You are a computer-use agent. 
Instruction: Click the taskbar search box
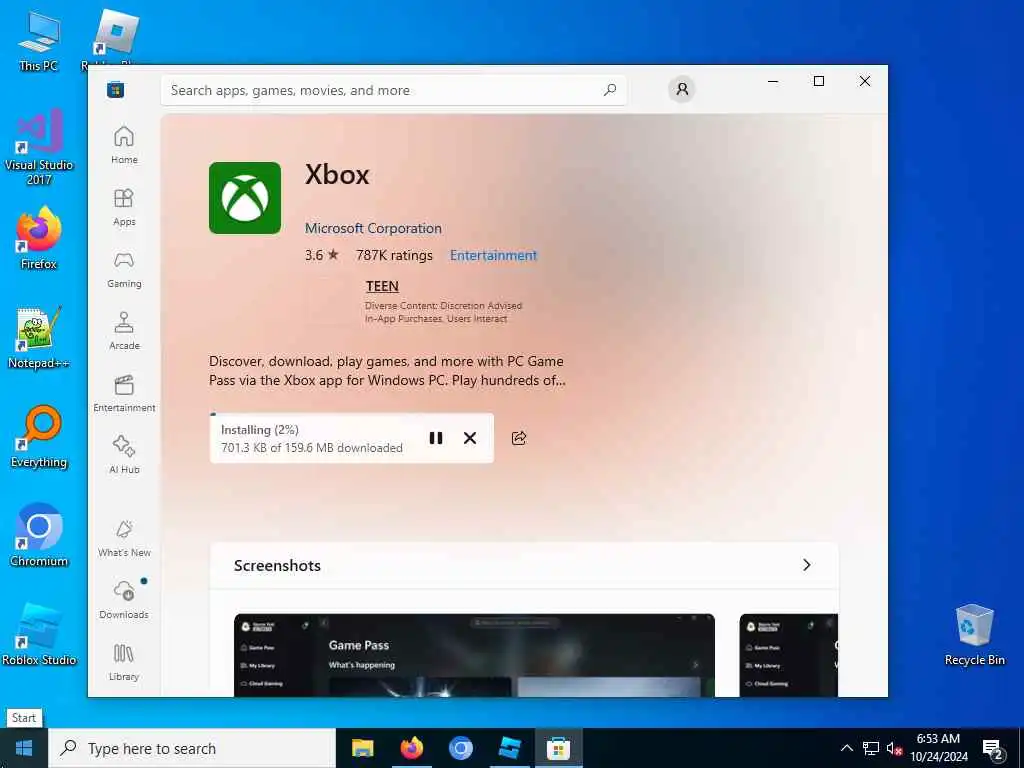point(192,748)
